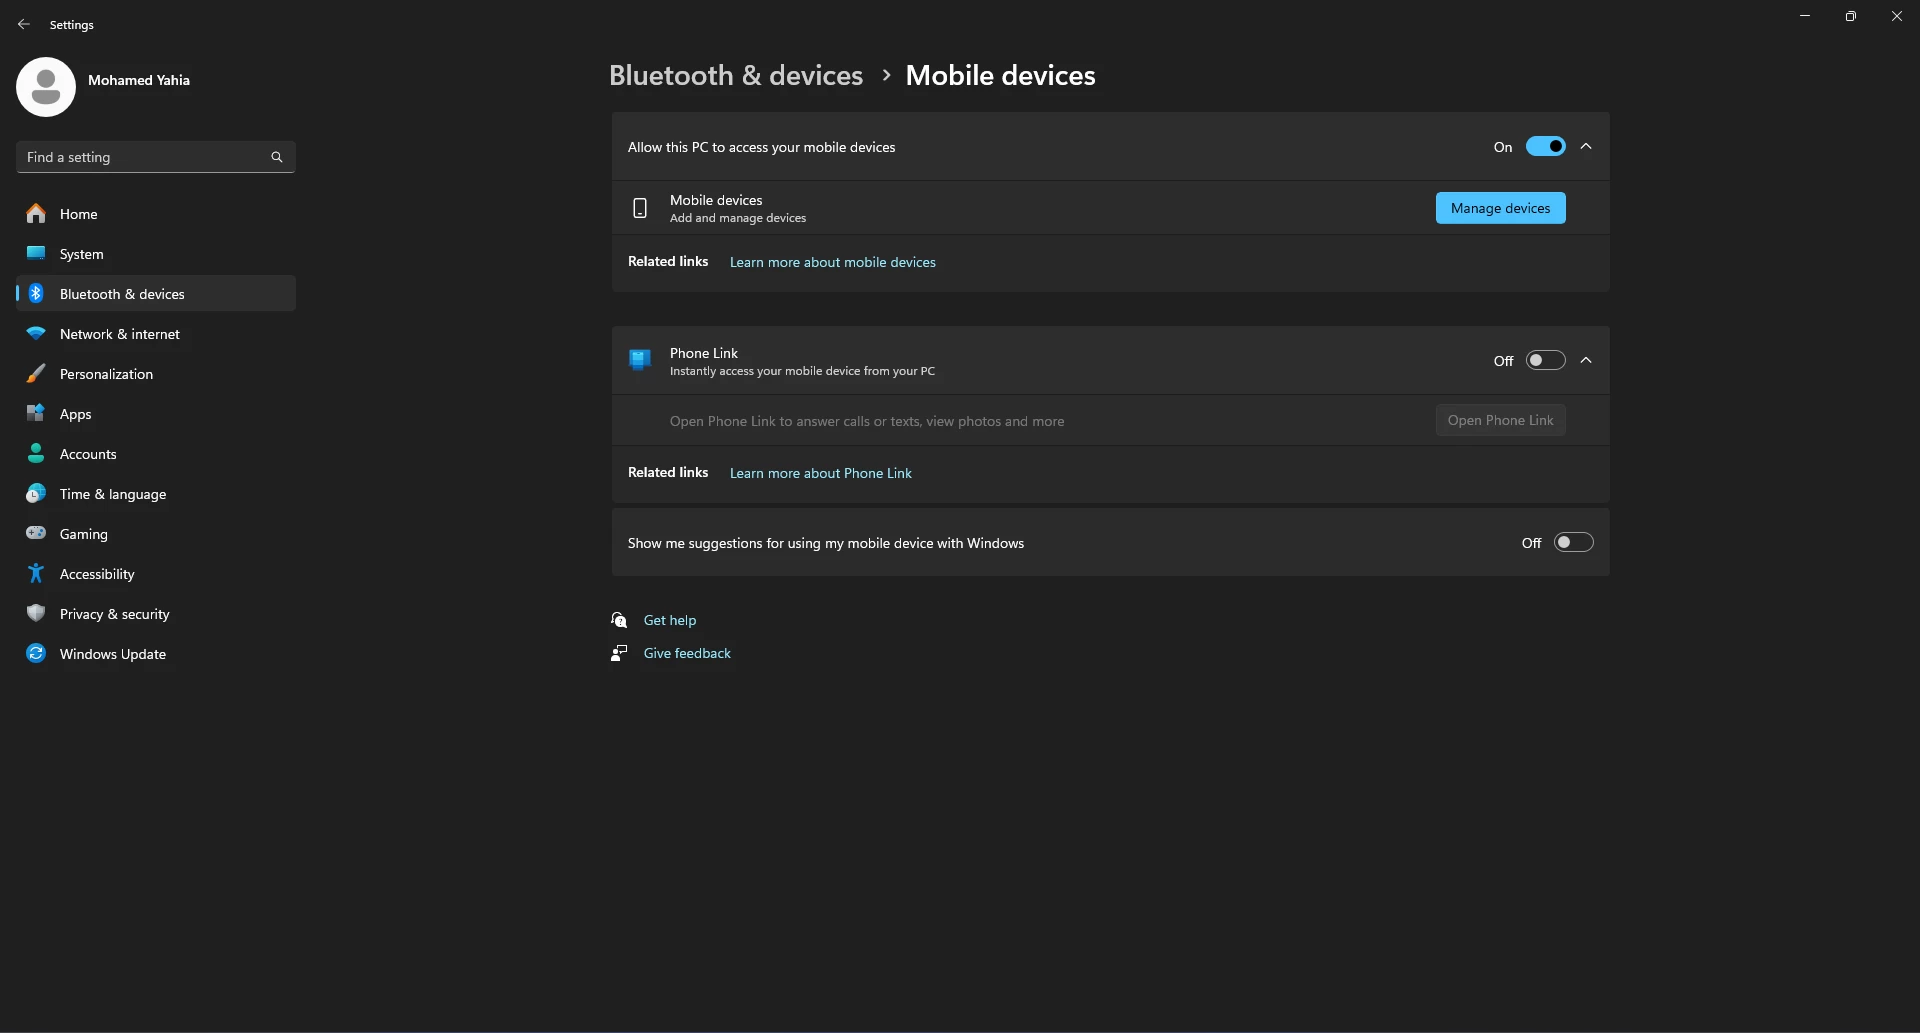Image resolution: width=1920 pixels, height=1033 pixels.
Task: Collapse the Phone Link section
Action: [1586, 360]
